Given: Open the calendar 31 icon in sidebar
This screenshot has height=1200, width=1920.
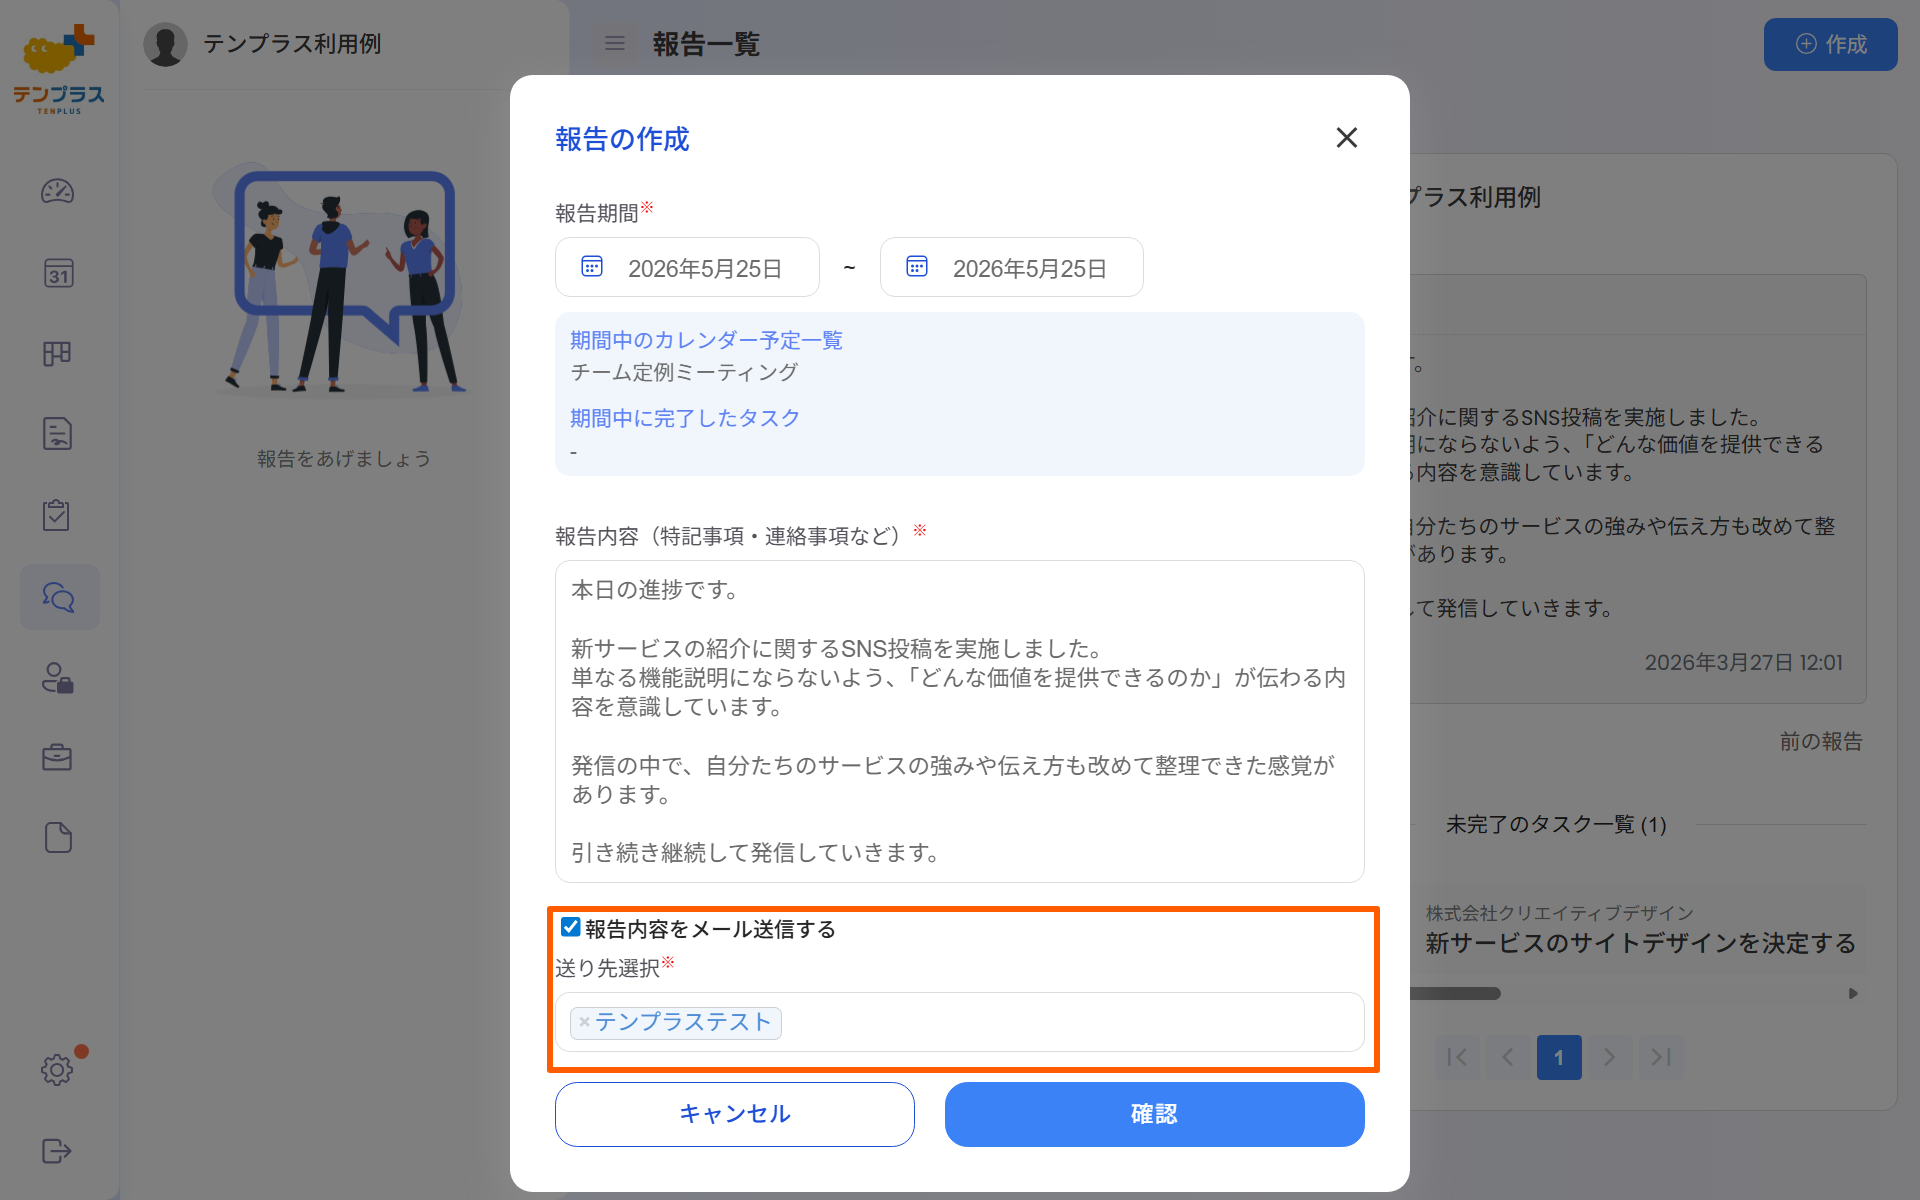Looking at the screenshot, I should pos(58,273).
